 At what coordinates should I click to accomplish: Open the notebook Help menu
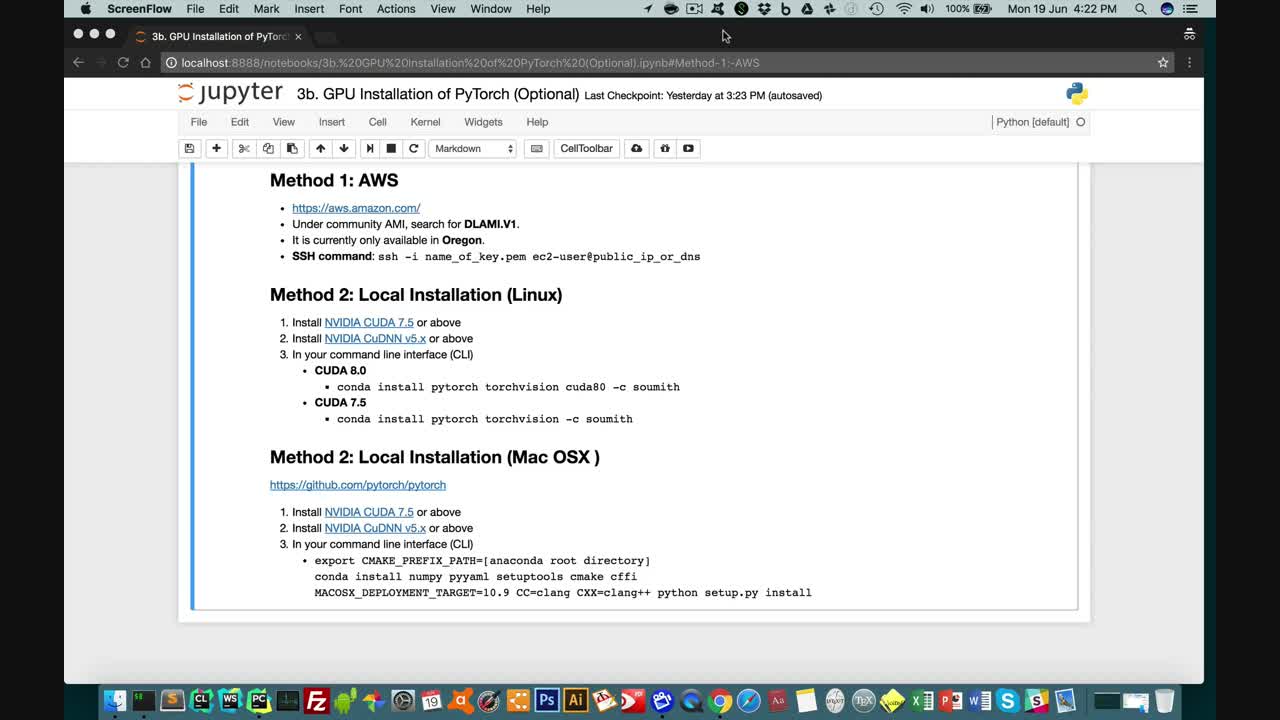(537, 122)
